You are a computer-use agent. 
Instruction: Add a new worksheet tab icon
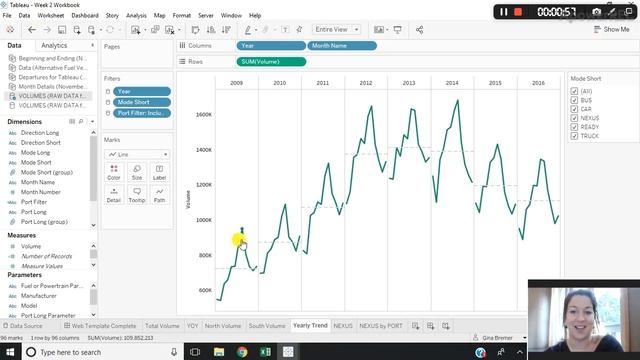[x=416, y=326]
